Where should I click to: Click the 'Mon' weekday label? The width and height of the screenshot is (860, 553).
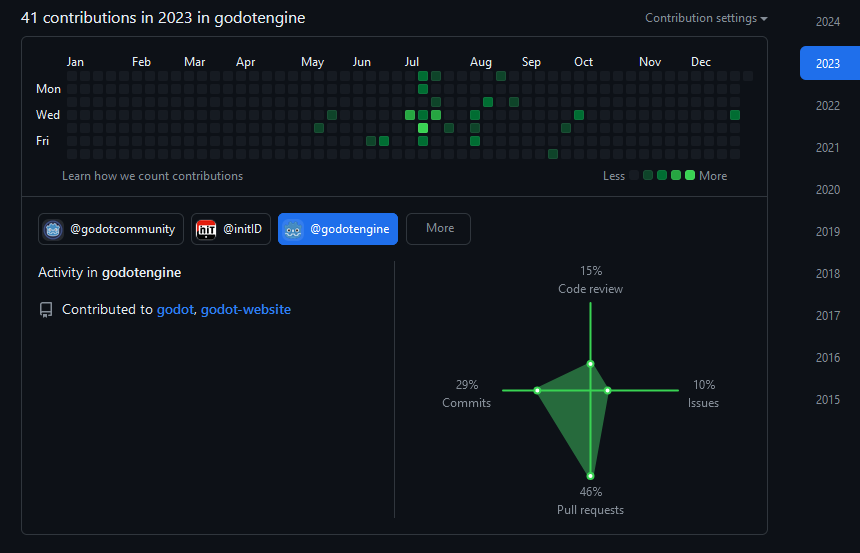pyautogui.click(x=48, y=89)
